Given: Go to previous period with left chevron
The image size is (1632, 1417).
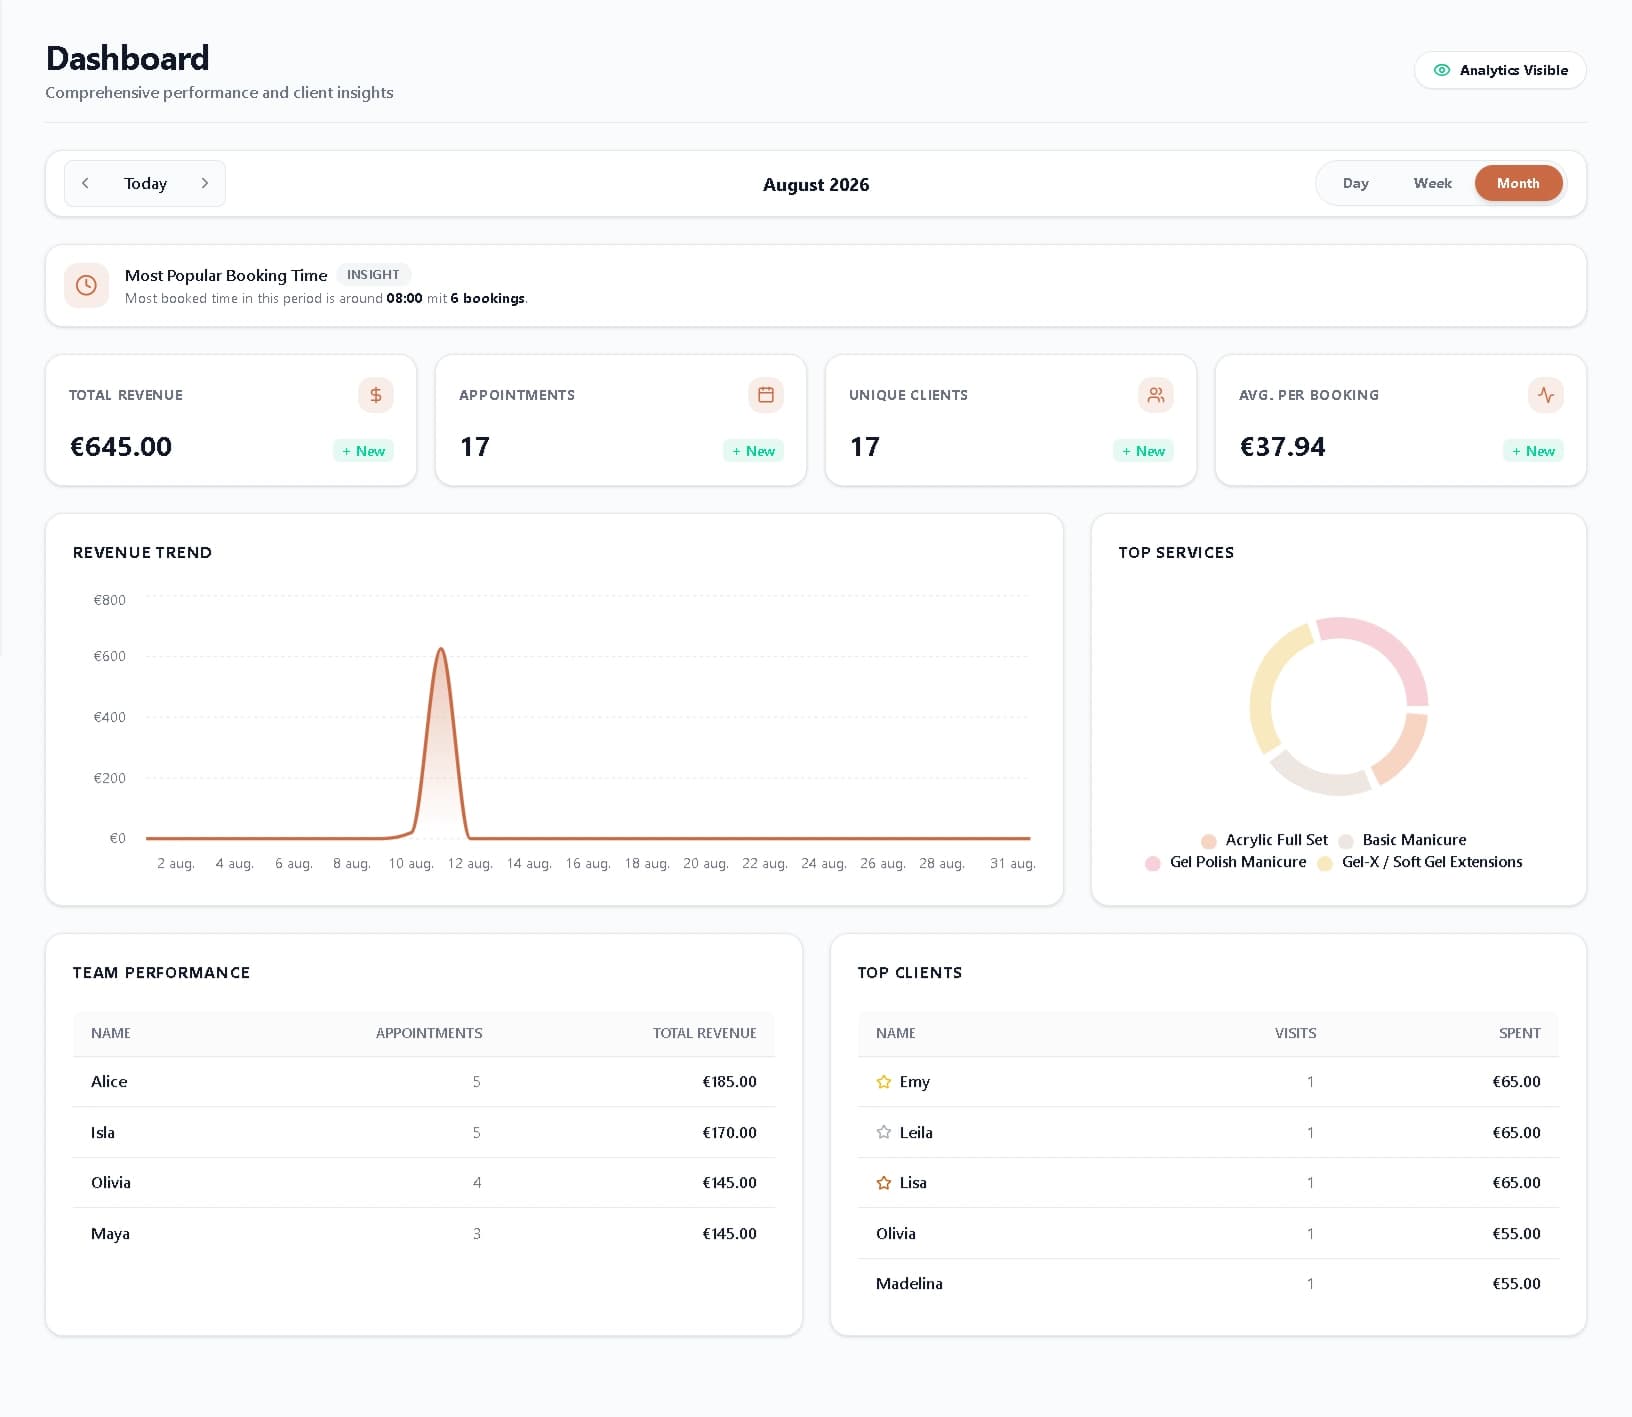Looking at the screenshot, I should 86,183.
